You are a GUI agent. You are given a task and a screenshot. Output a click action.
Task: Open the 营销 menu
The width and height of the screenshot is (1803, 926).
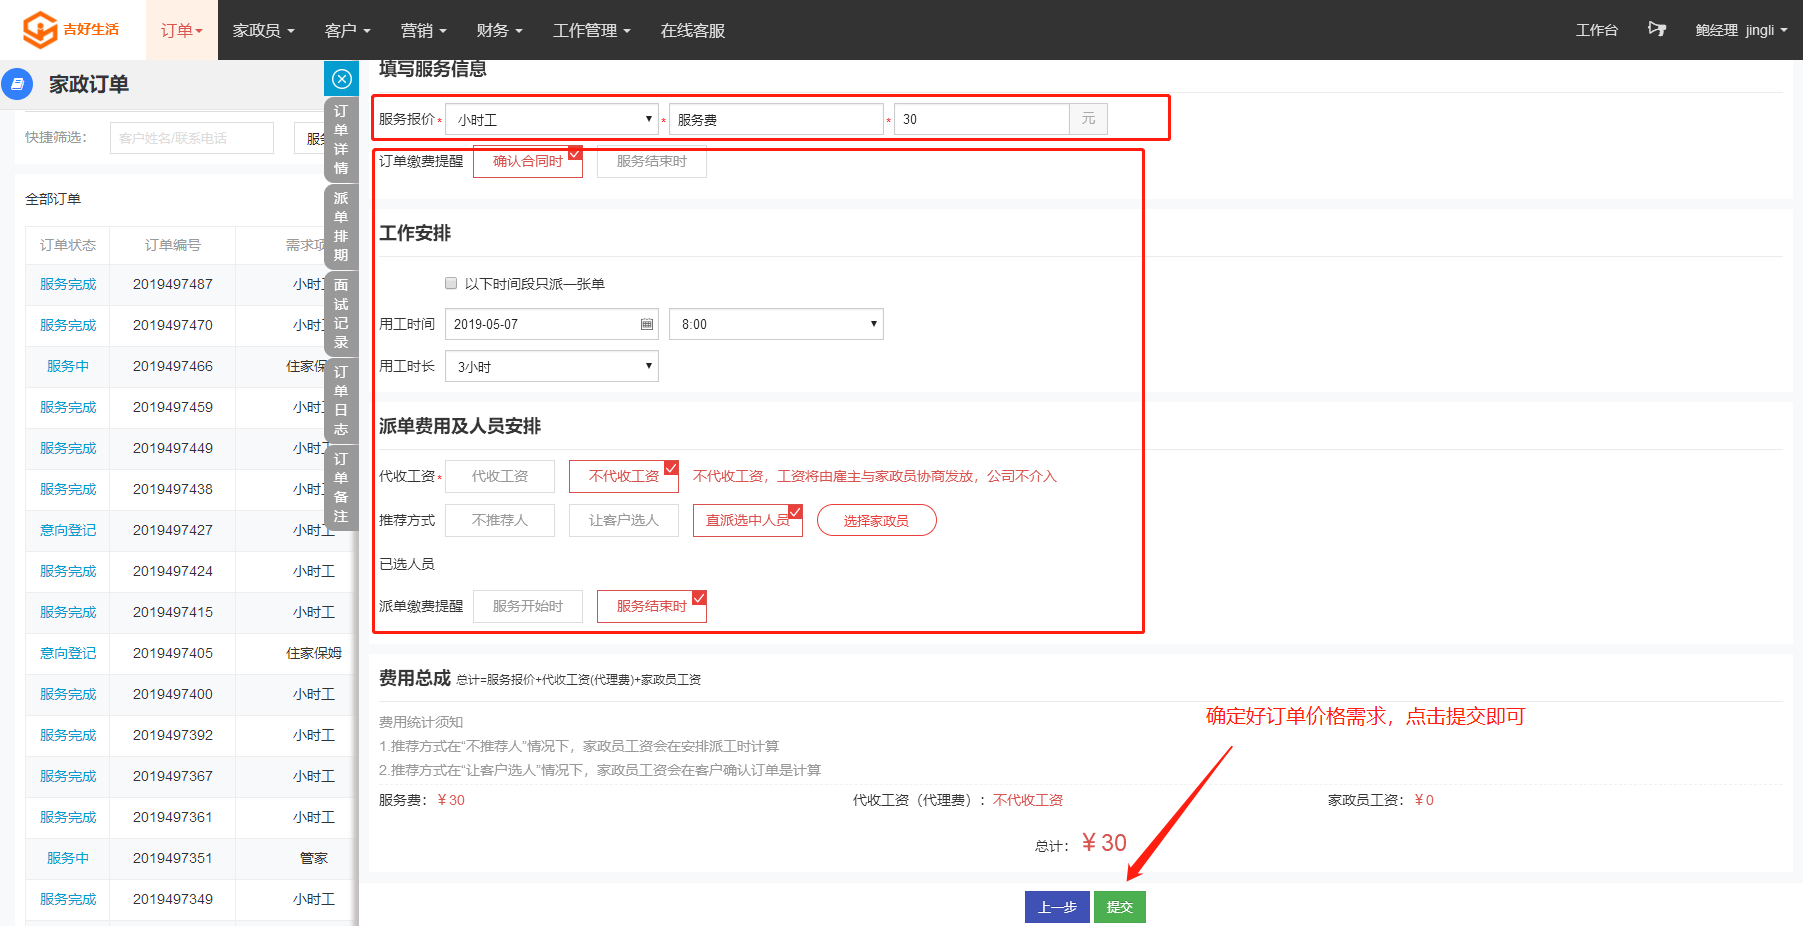(424, 30)
